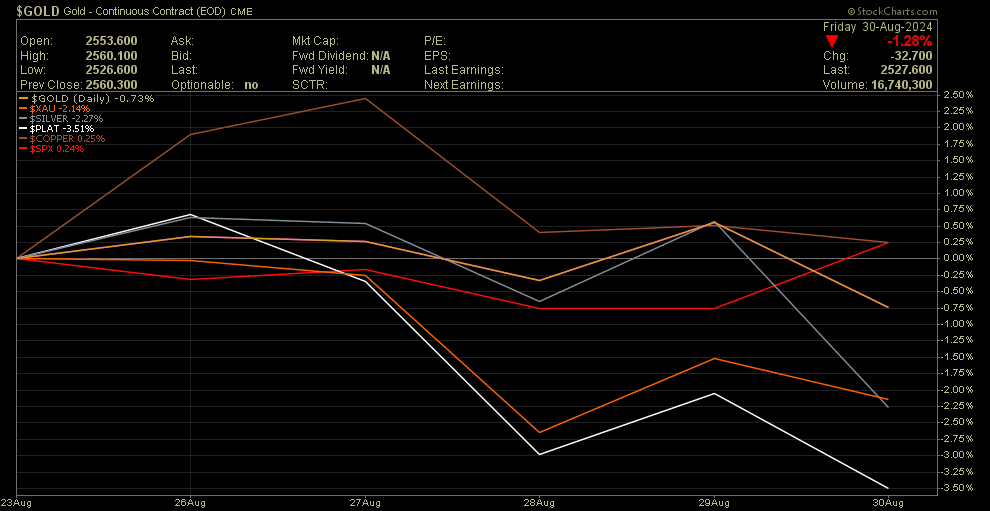Click the Chg value -32.700
This screenshot has height=511, width=990.
click(910, 56)
